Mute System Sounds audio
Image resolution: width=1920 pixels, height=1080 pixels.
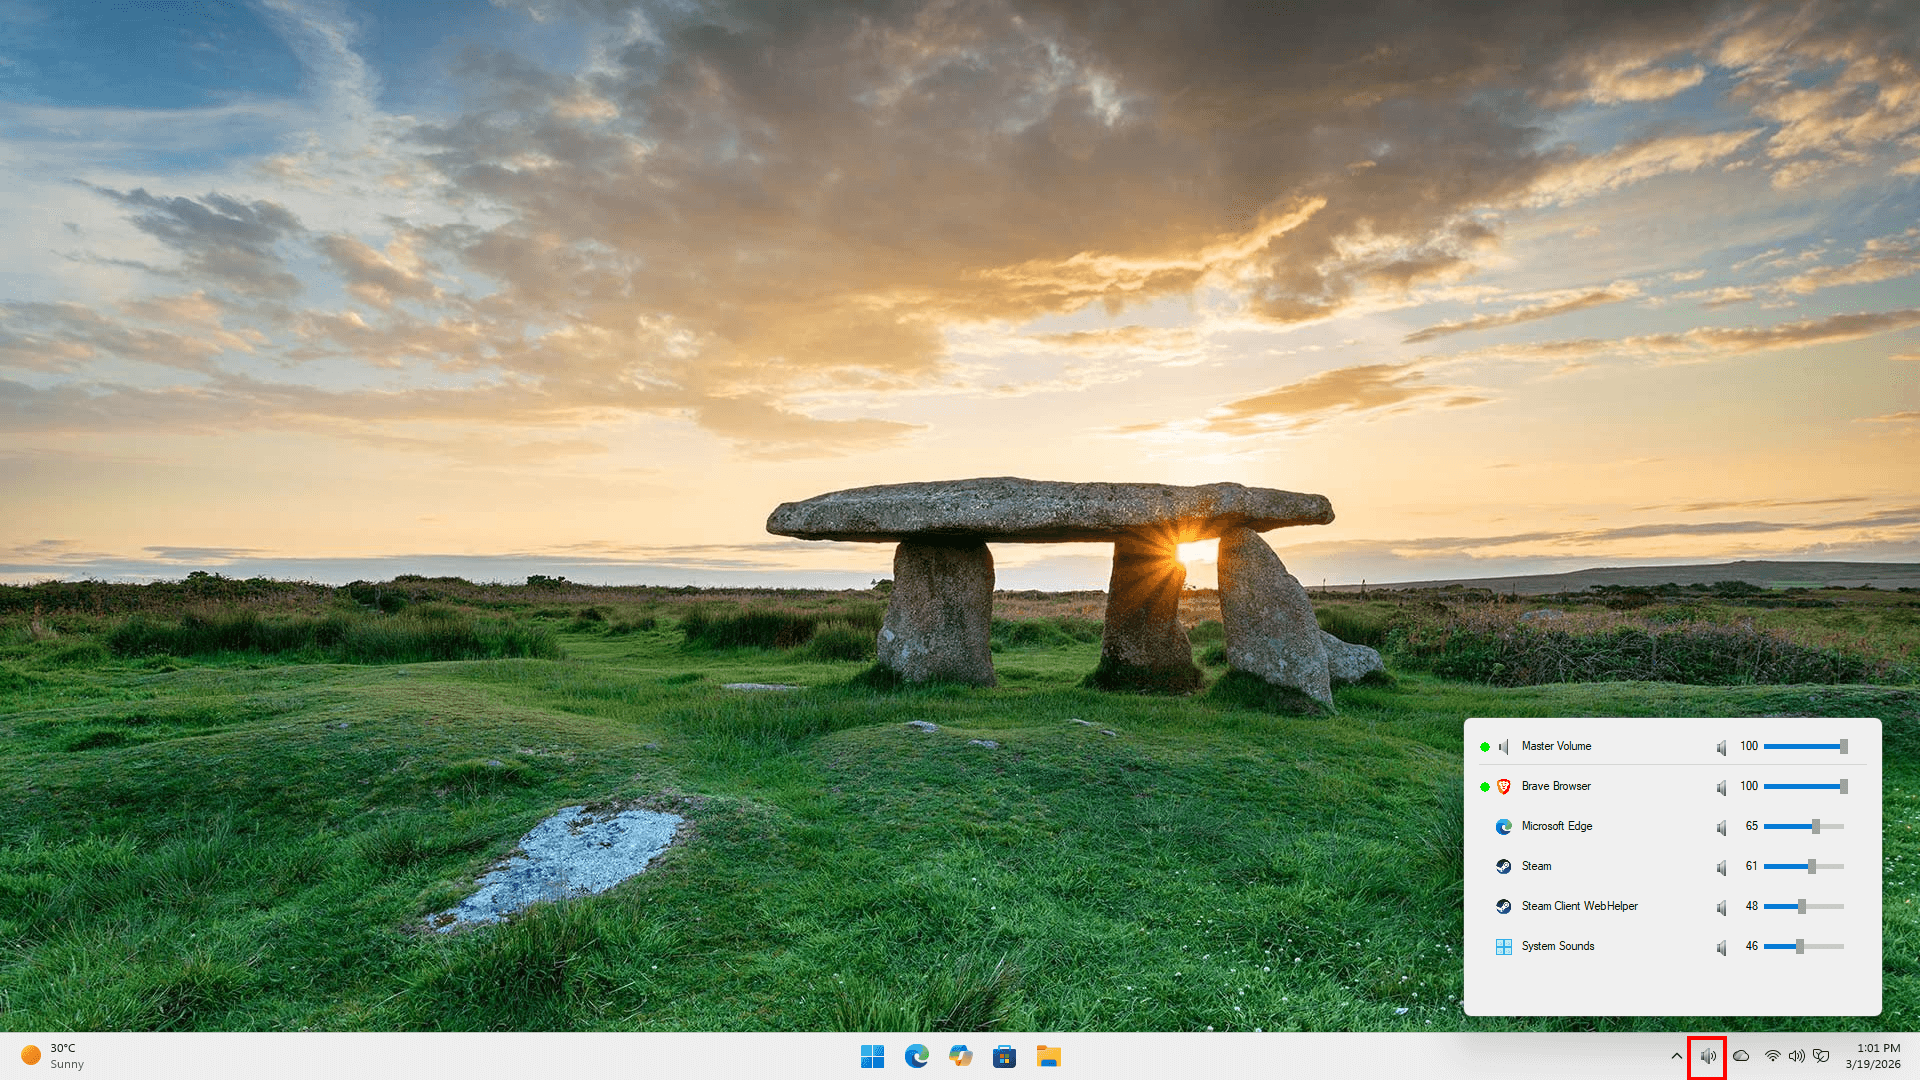(x=1721, y=947)
